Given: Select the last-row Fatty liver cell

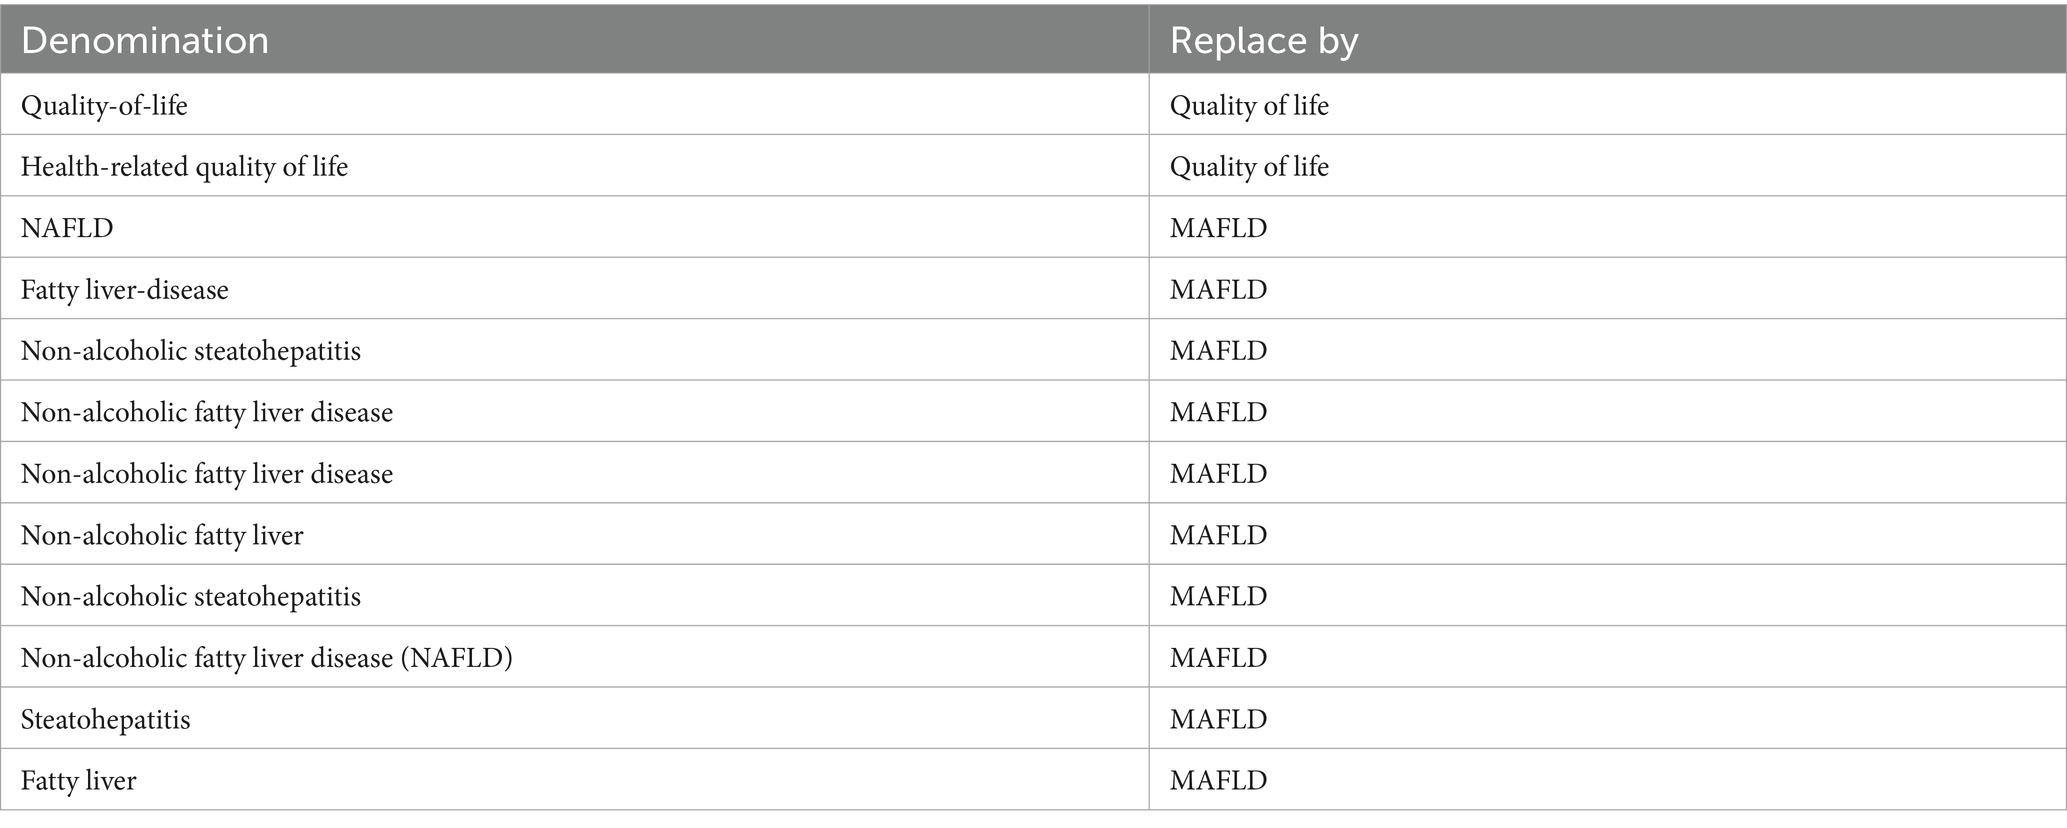Looking at the screenshot, I should (78, 781).
